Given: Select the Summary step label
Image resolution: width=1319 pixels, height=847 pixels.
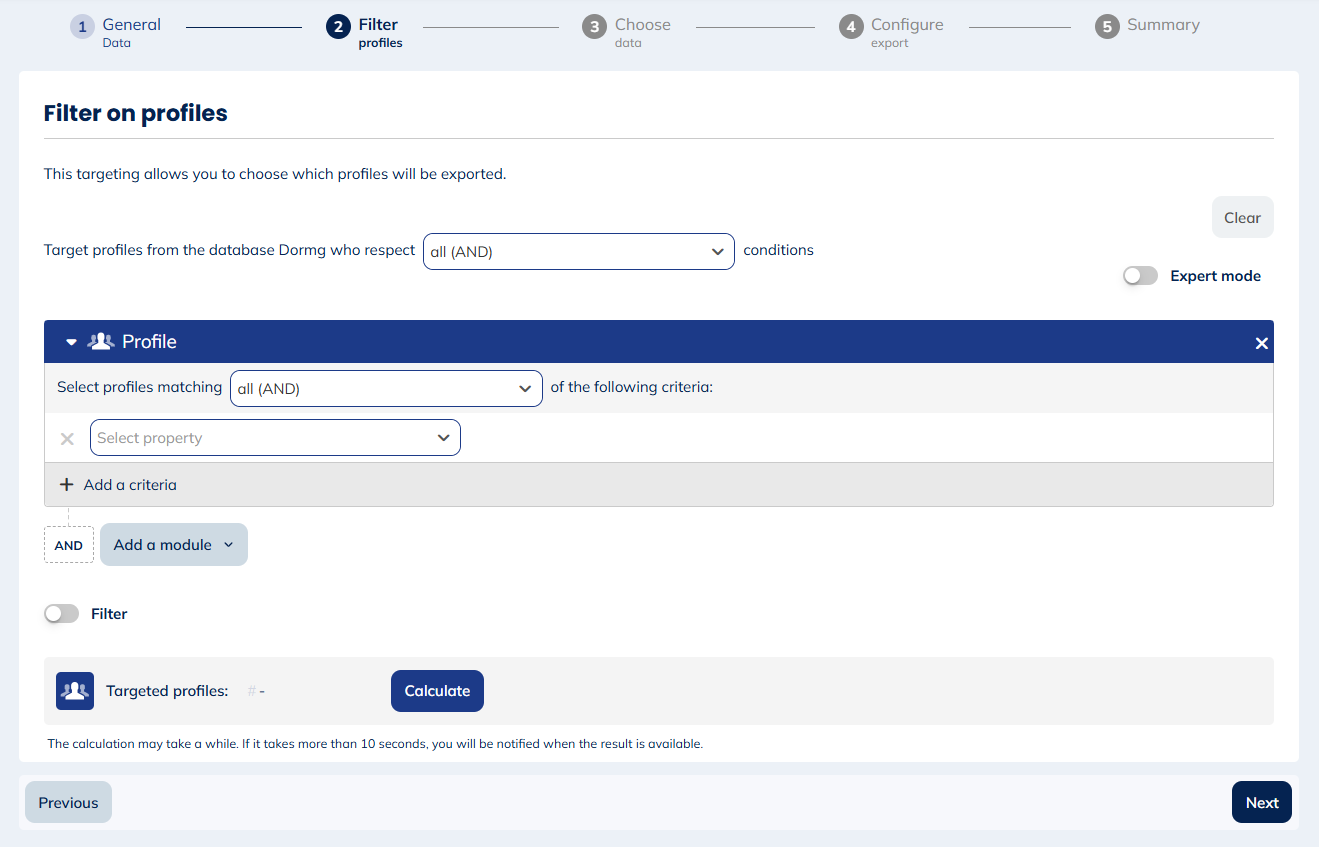Looking at the screenshot, I should pyautogui.click(x=1163, y=24).
